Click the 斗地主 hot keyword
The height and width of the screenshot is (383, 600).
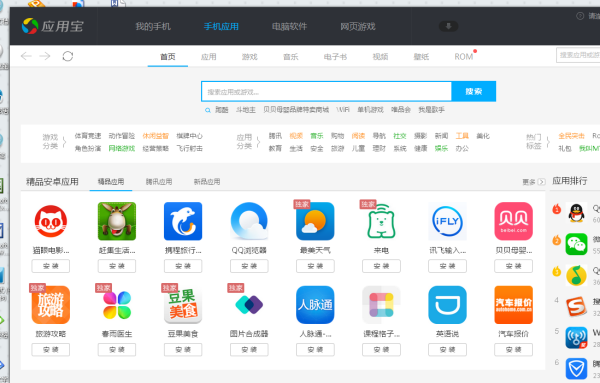(246, 110)
